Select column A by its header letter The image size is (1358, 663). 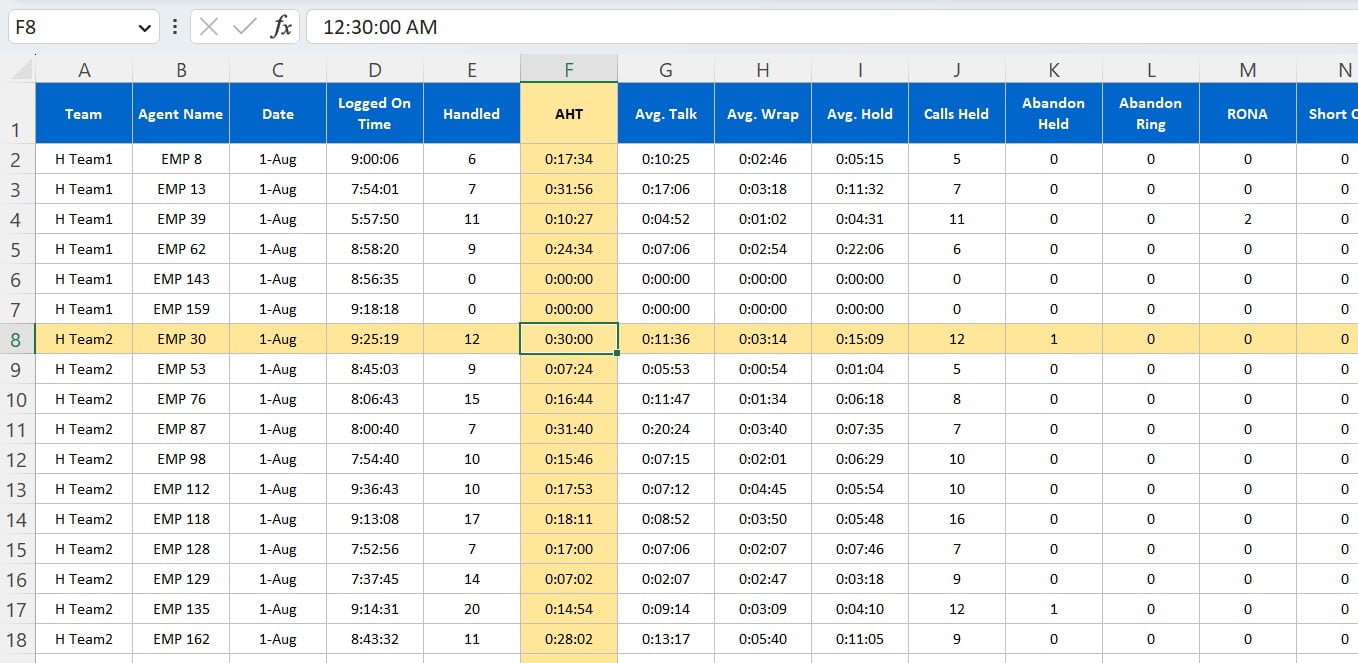84,70
